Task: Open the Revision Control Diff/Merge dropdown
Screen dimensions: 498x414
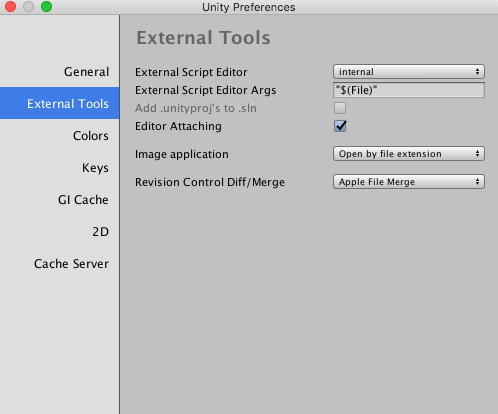Action: (x=409, y=182)
